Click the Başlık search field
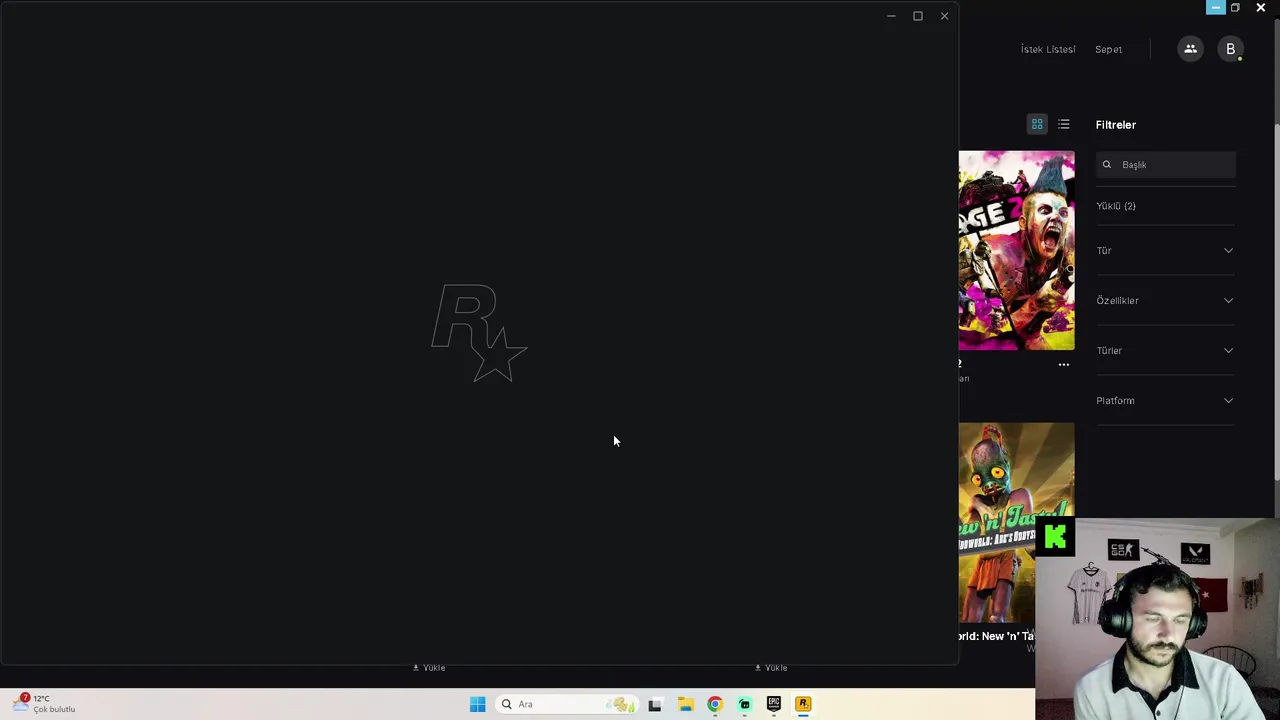Image resolution: width=1280 pixels, height=720 pixels. point(1166,165)
